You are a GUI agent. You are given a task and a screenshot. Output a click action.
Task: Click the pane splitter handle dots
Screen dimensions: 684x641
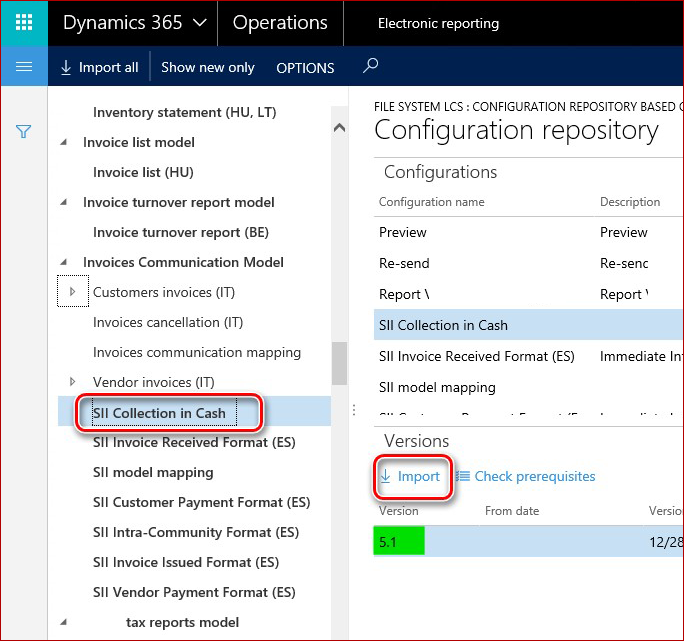(354, 410)
